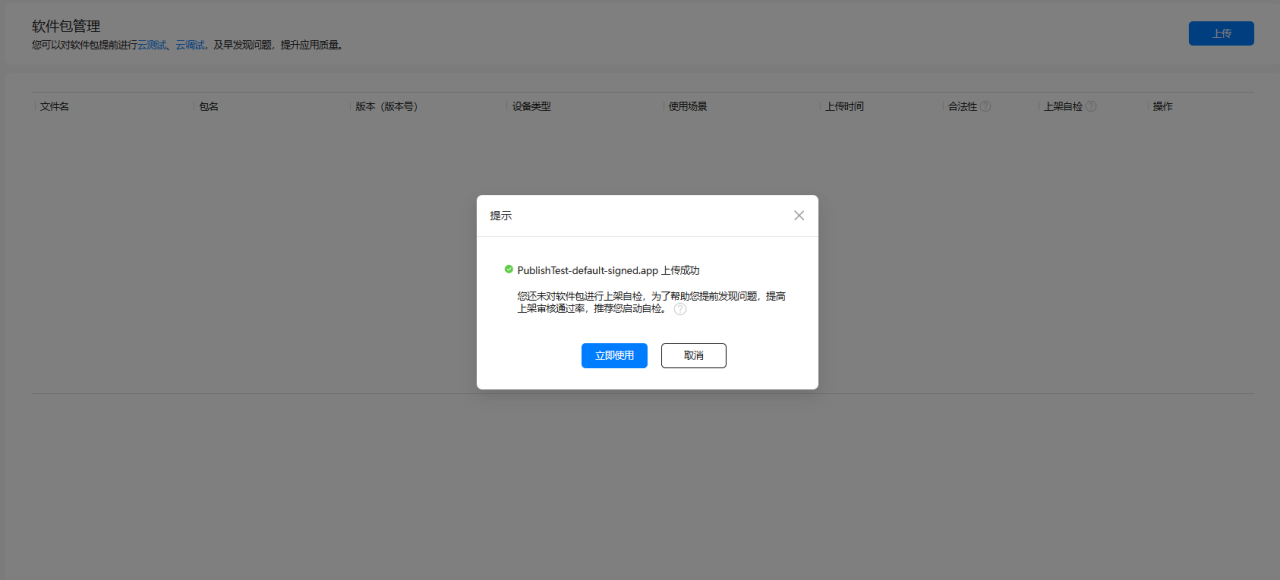Viewport: 1280px width, 580px height.
Task: Click the 提示 dialog title bar
Action: [x=500, y=215]
